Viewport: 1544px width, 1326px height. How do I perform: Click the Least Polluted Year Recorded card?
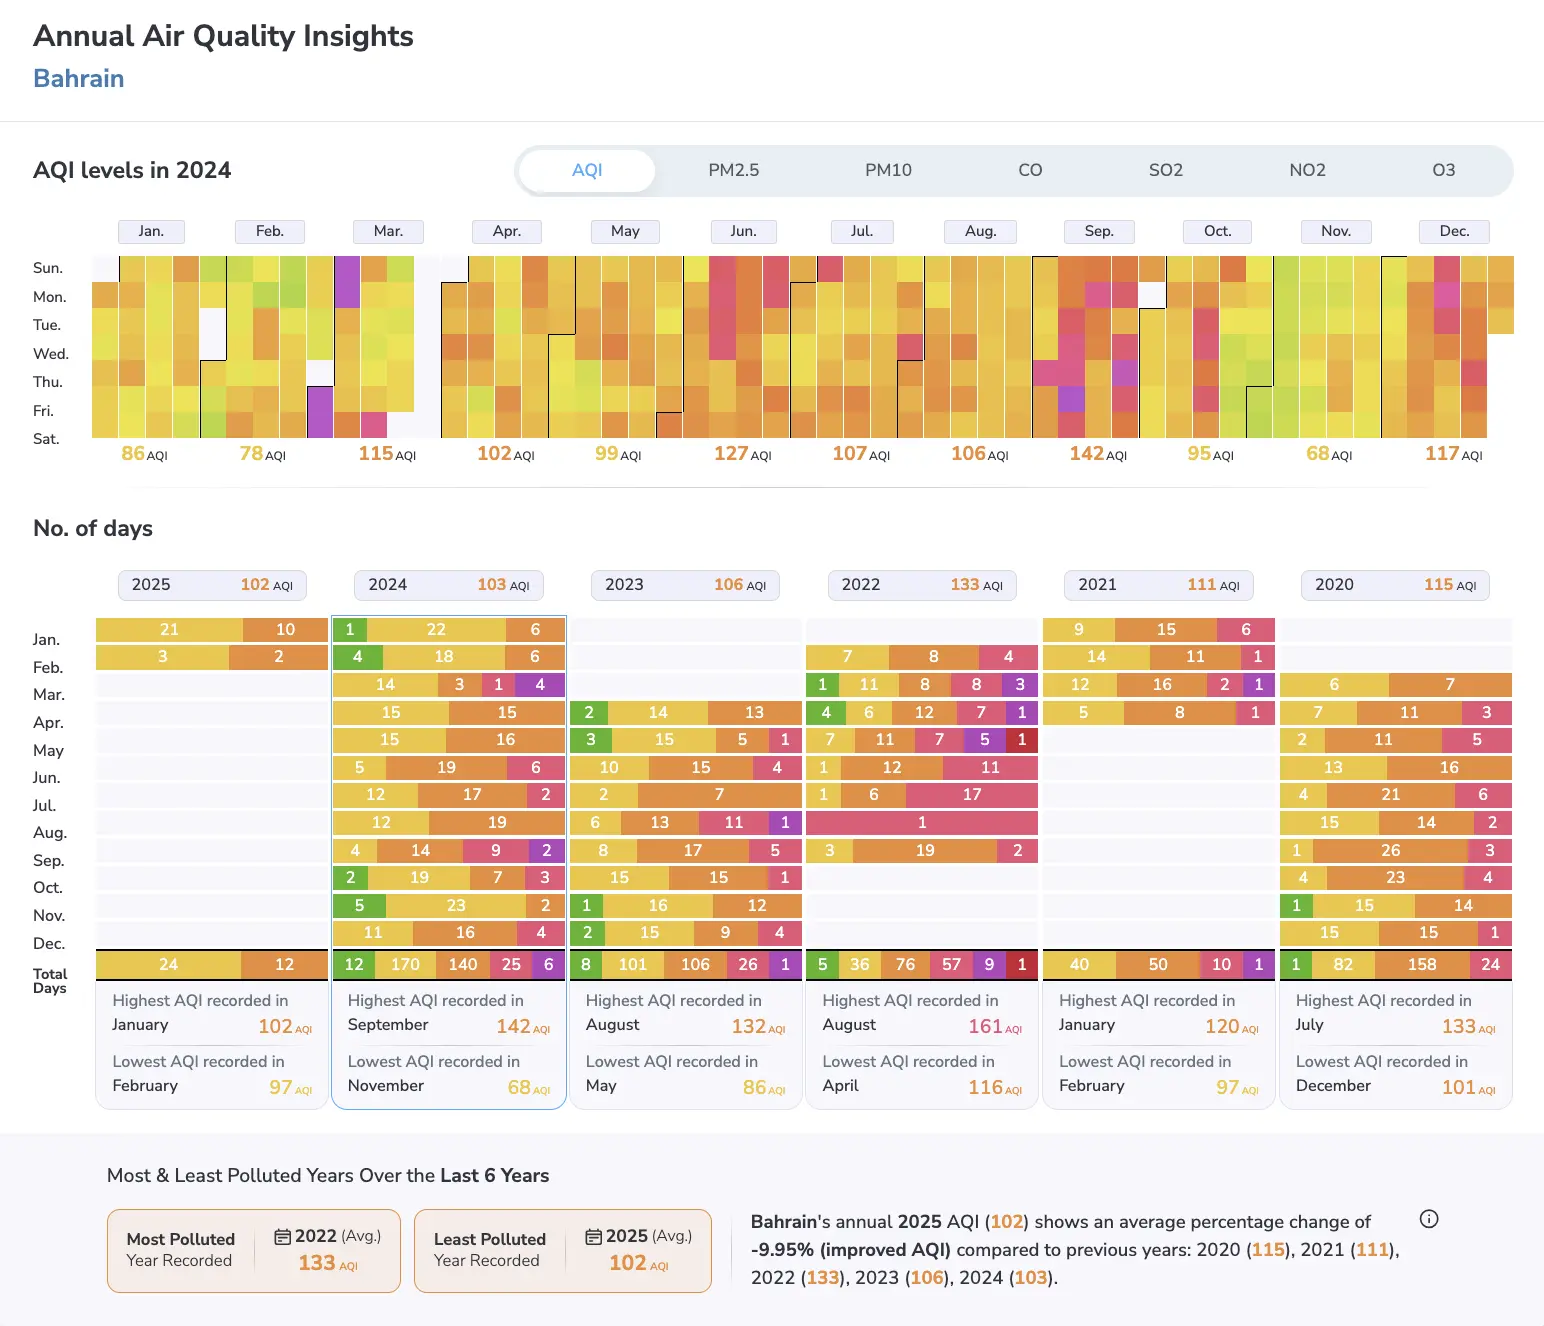[563, 1251]
